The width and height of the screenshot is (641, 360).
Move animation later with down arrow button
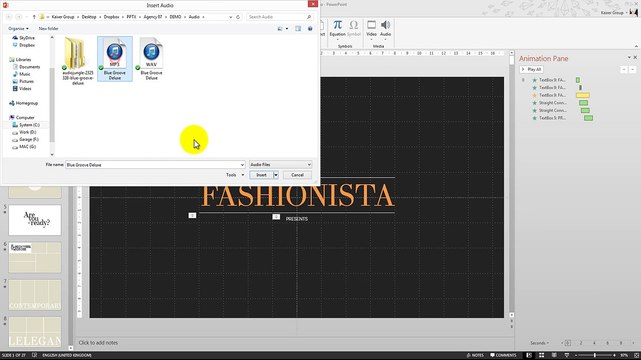(x=632, y=69)
